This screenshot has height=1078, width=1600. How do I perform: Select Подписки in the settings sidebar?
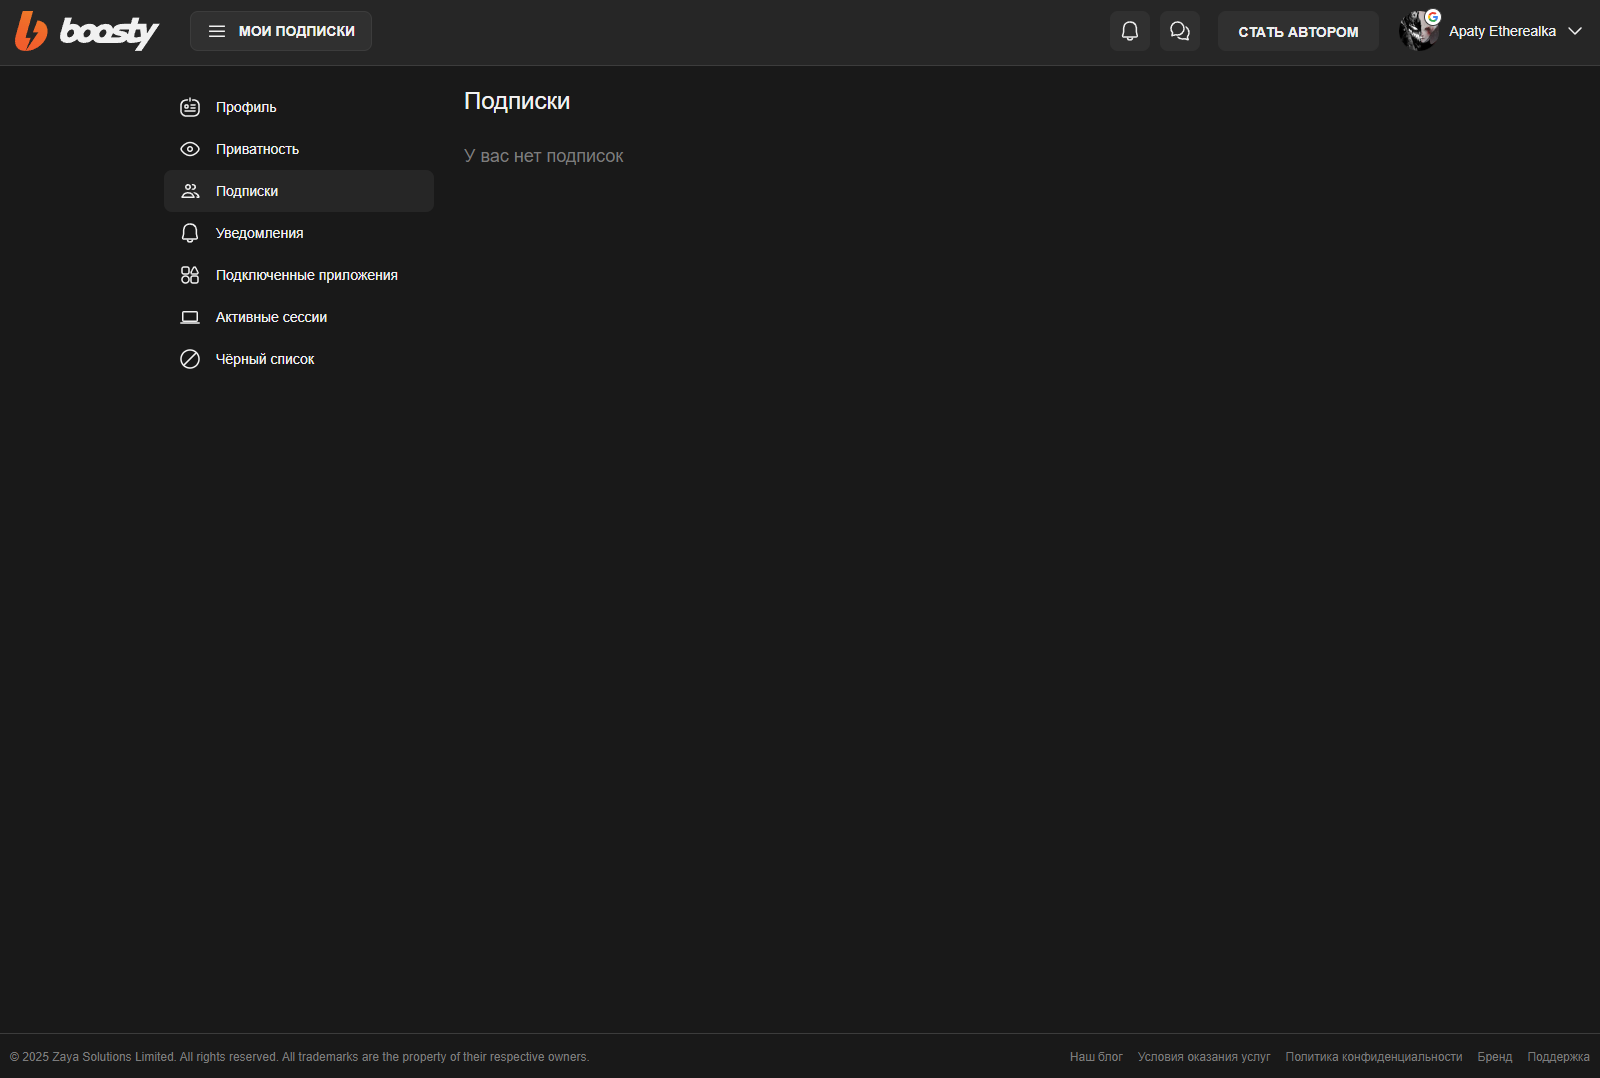pos(247,191)
